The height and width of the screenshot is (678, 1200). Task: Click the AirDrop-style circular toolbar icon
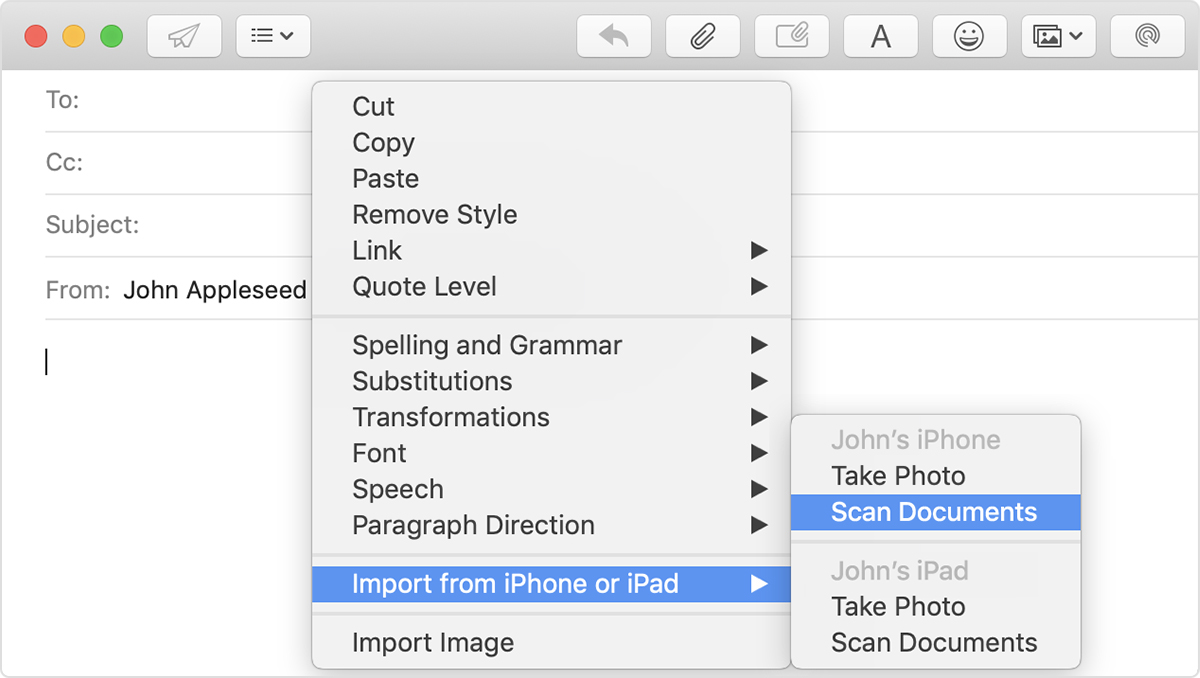[x=1147, y=36]
